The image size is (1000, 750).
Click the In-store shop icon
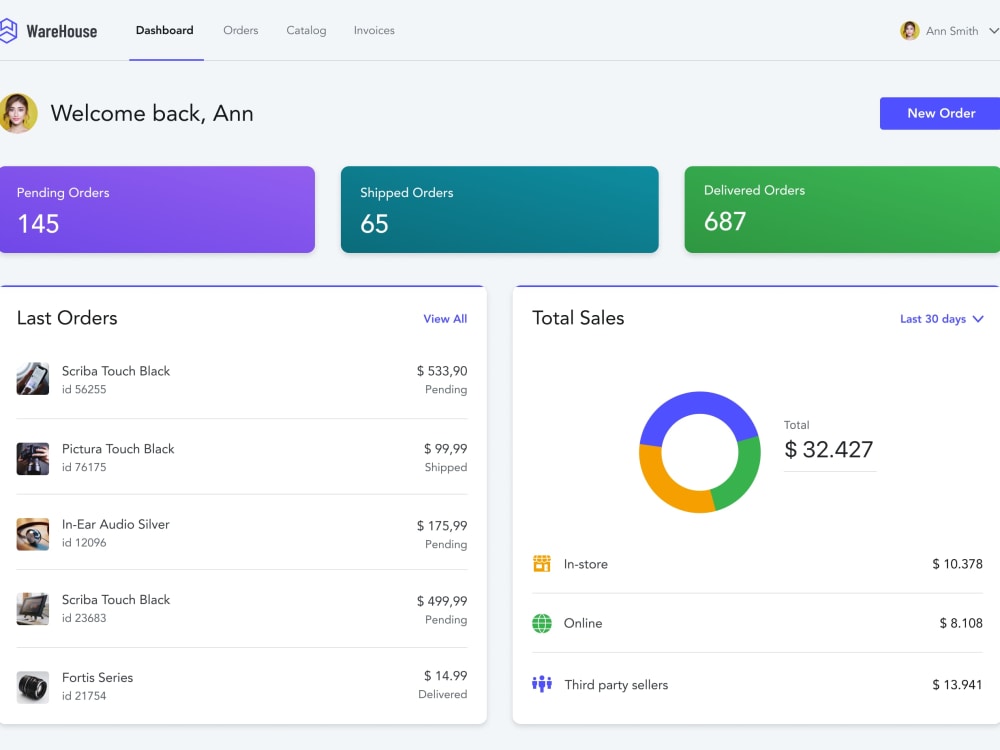pos(541,564)
